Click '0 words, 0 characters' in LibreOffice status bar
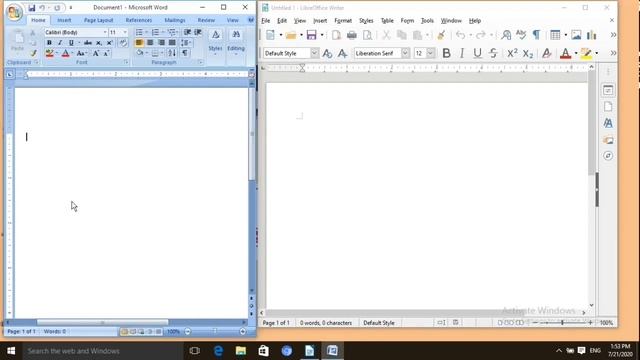 [x=326, y=323]
